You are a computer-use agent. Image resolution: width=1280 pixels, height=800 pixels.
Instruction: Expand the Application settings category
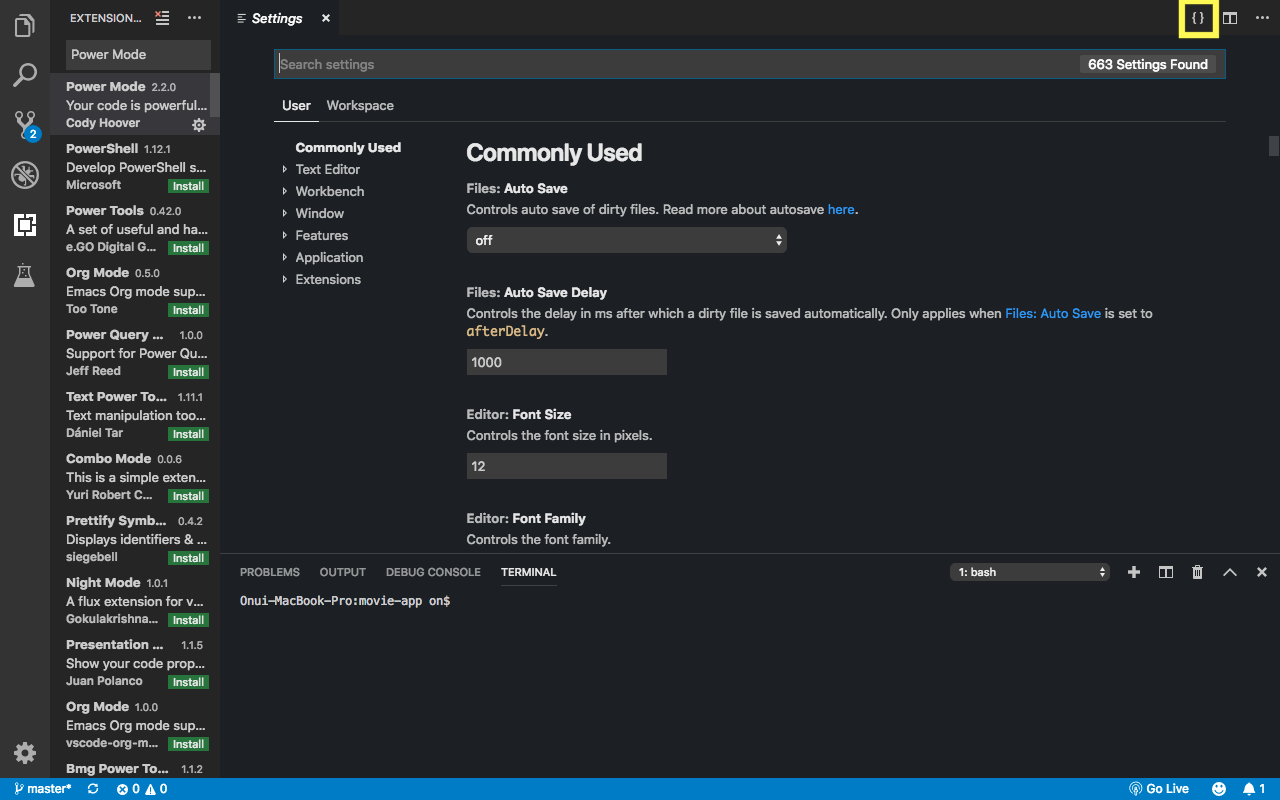point(329,257)
